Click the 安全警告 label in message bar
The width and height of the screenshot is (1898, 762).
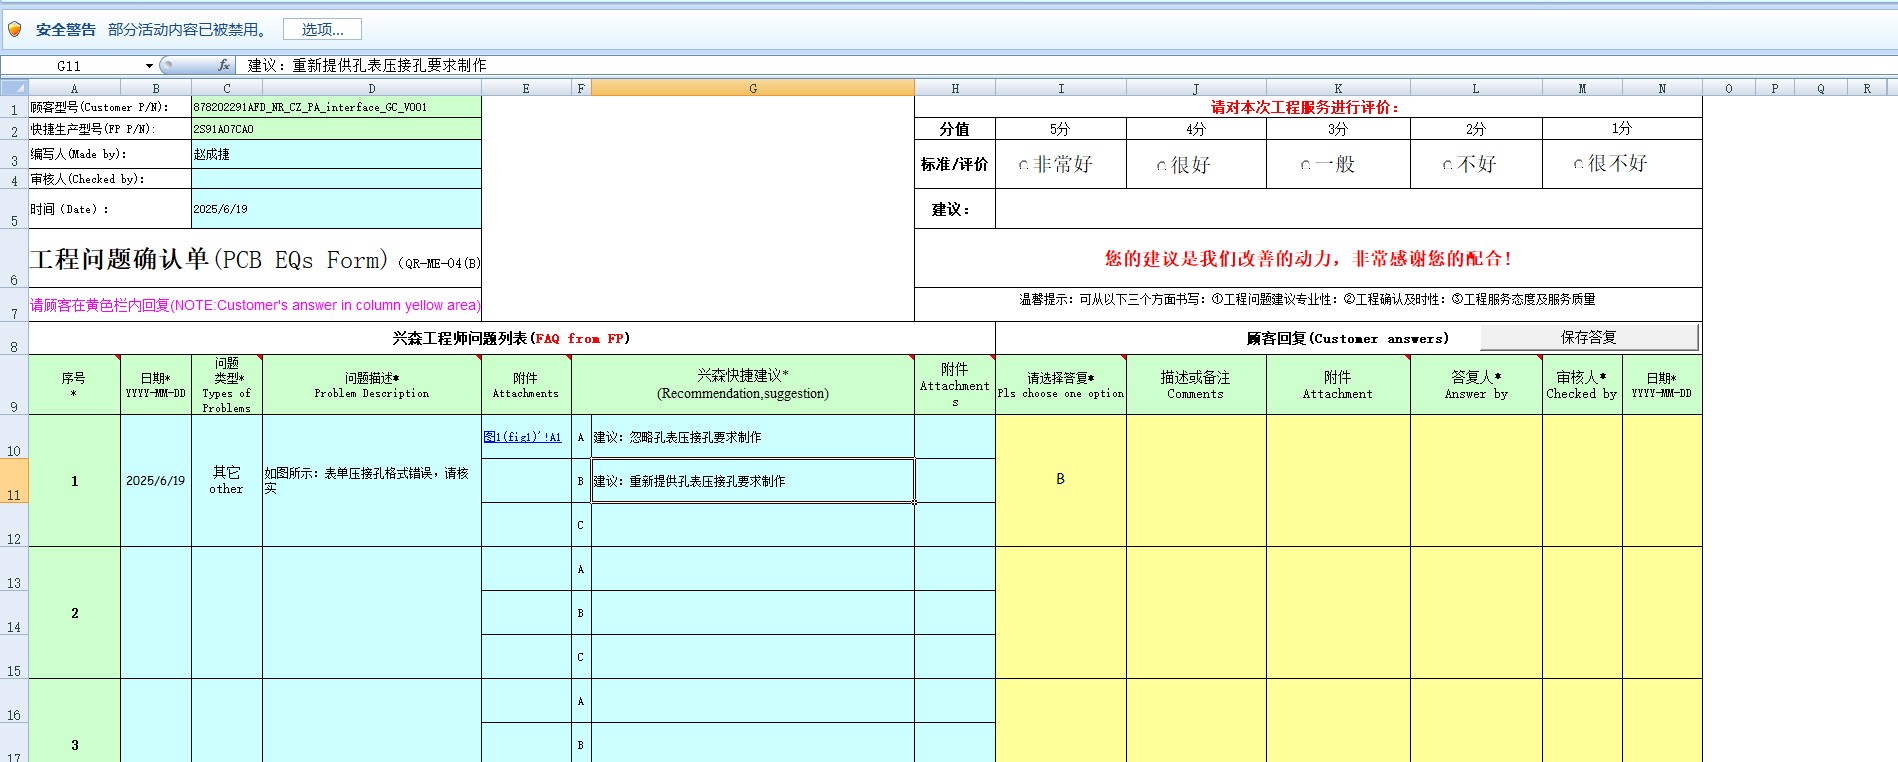[x=66, y=30]
